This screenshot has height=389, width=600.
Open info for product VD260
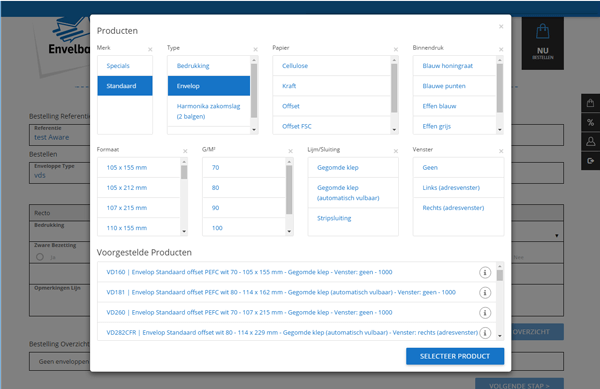(485, 313)
